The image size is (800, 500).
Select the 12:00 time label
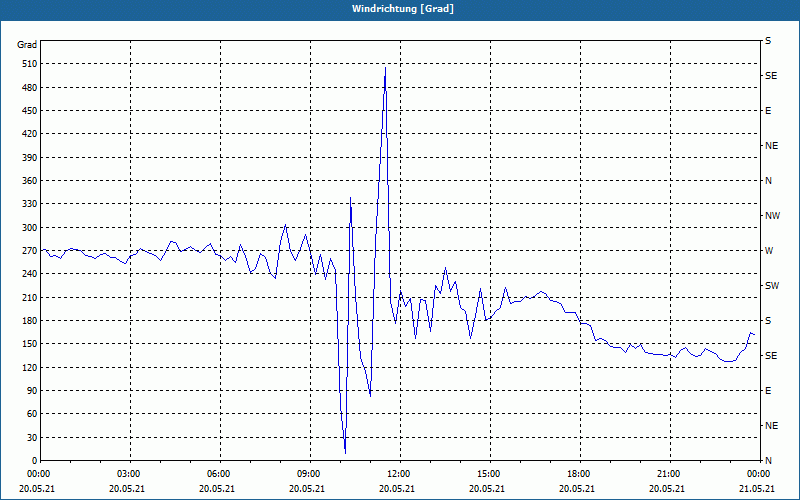(x=398, y=474)
